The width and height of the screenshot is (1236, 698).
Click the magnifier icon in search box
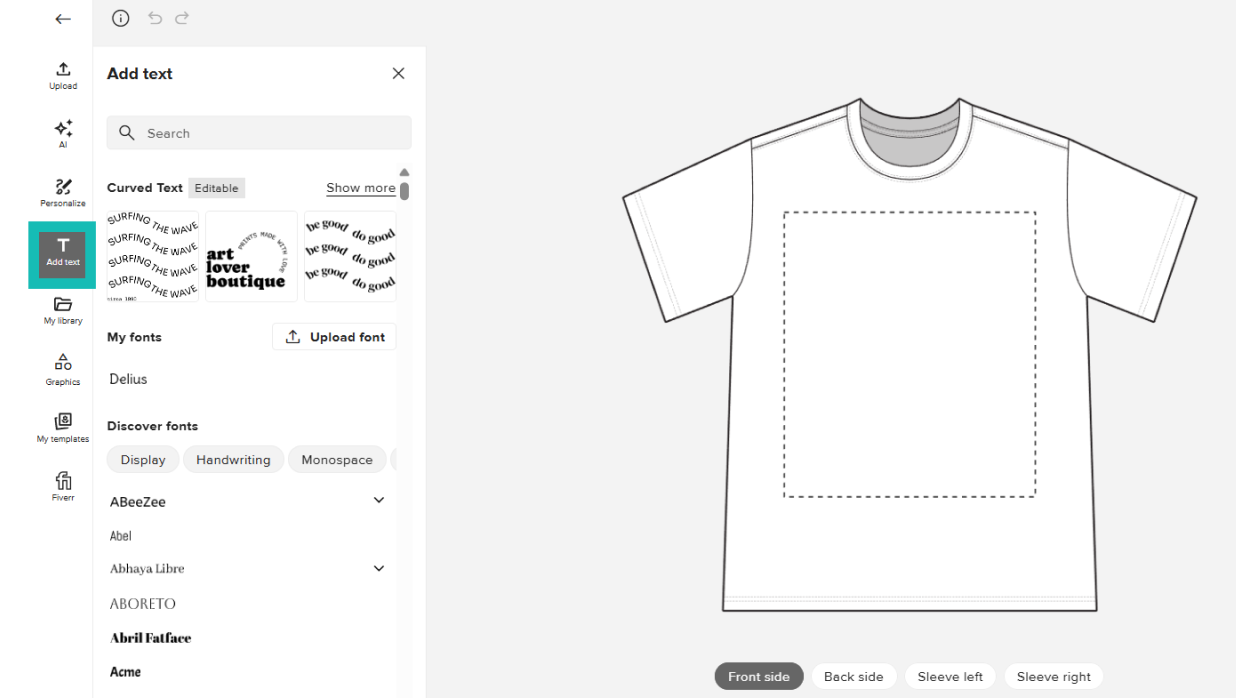[127, 133]
